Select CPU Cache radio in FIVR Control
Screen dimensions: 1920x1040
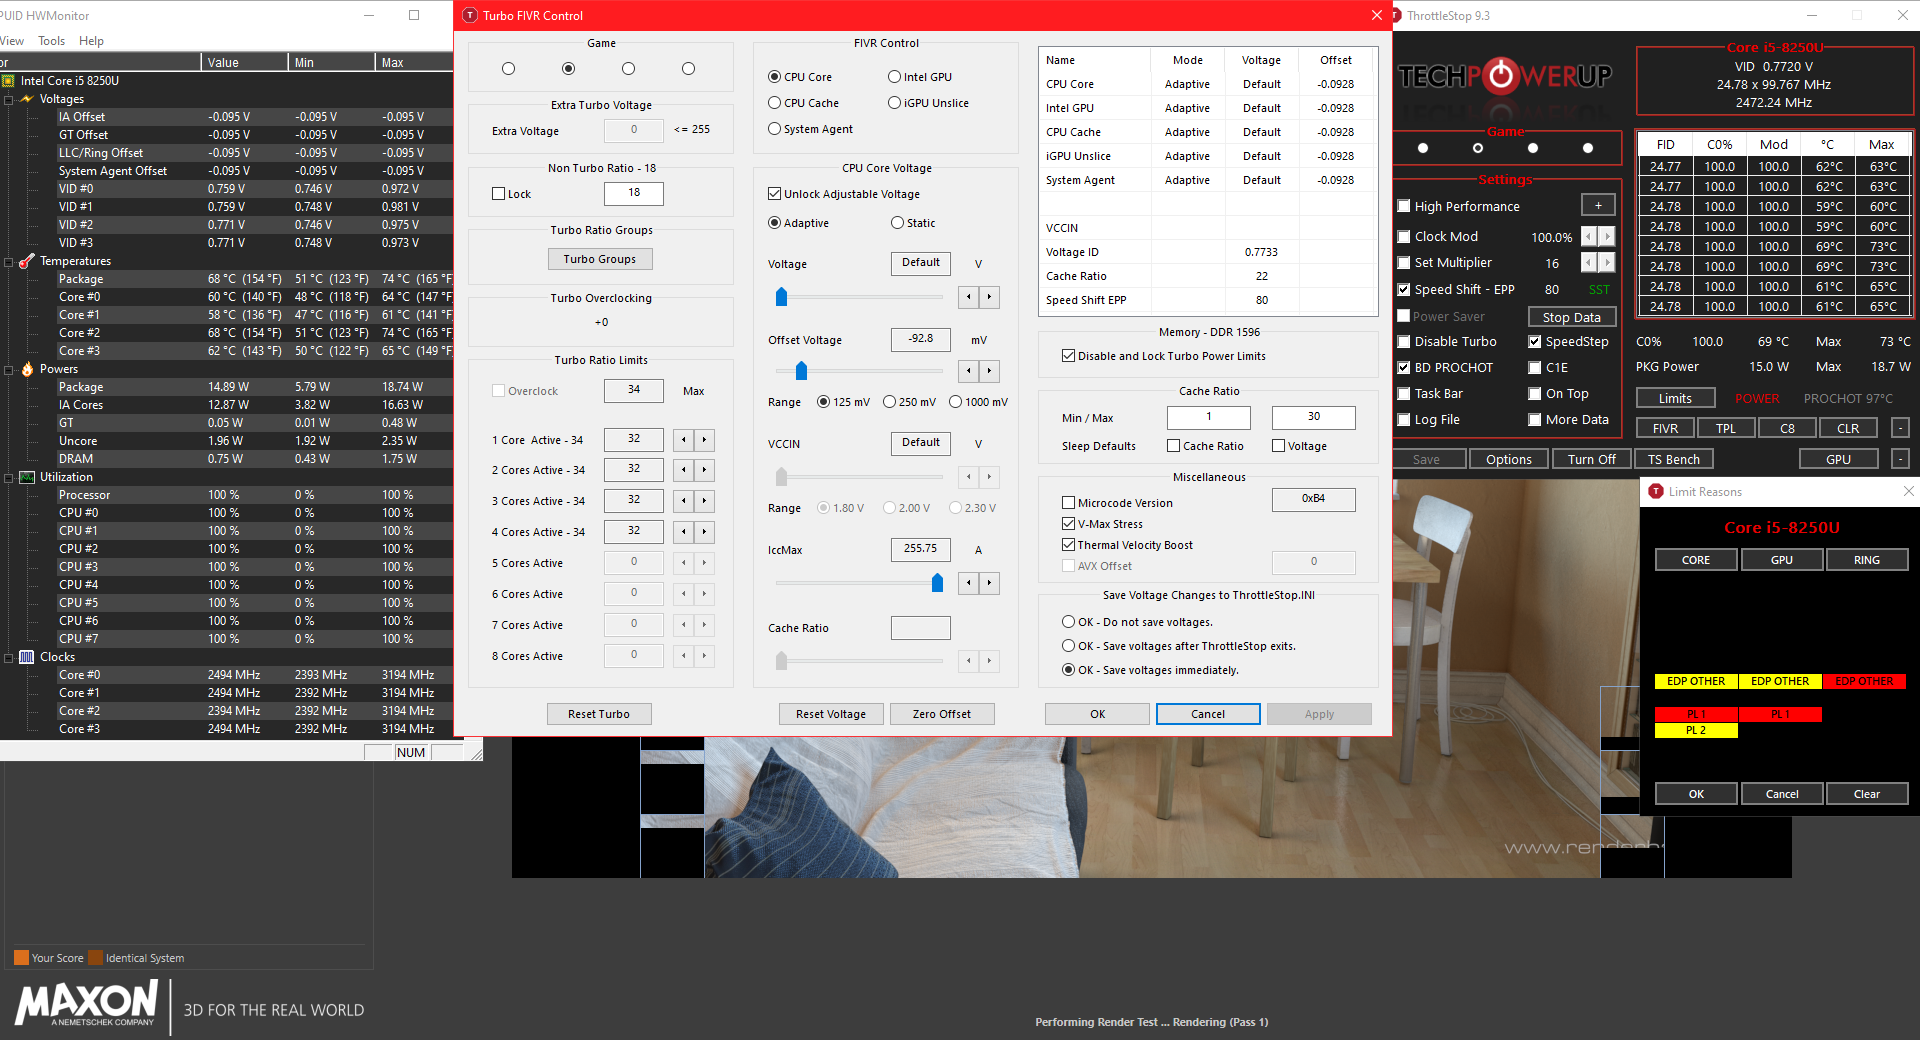pyautogui.click(x=804, y=103)
